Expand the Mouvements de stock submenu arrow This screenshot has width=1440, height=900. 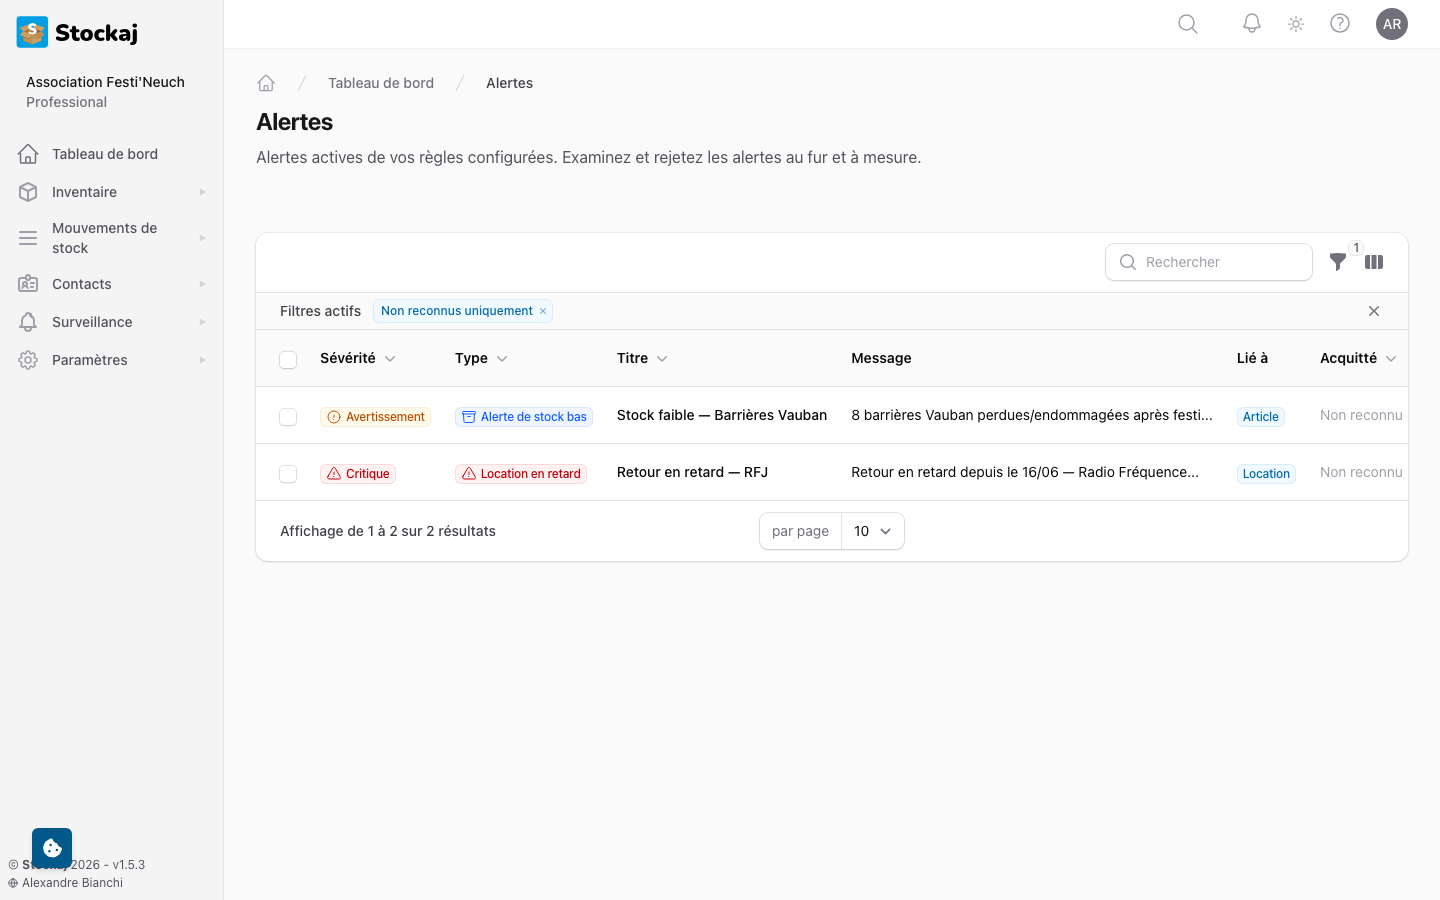202,238
